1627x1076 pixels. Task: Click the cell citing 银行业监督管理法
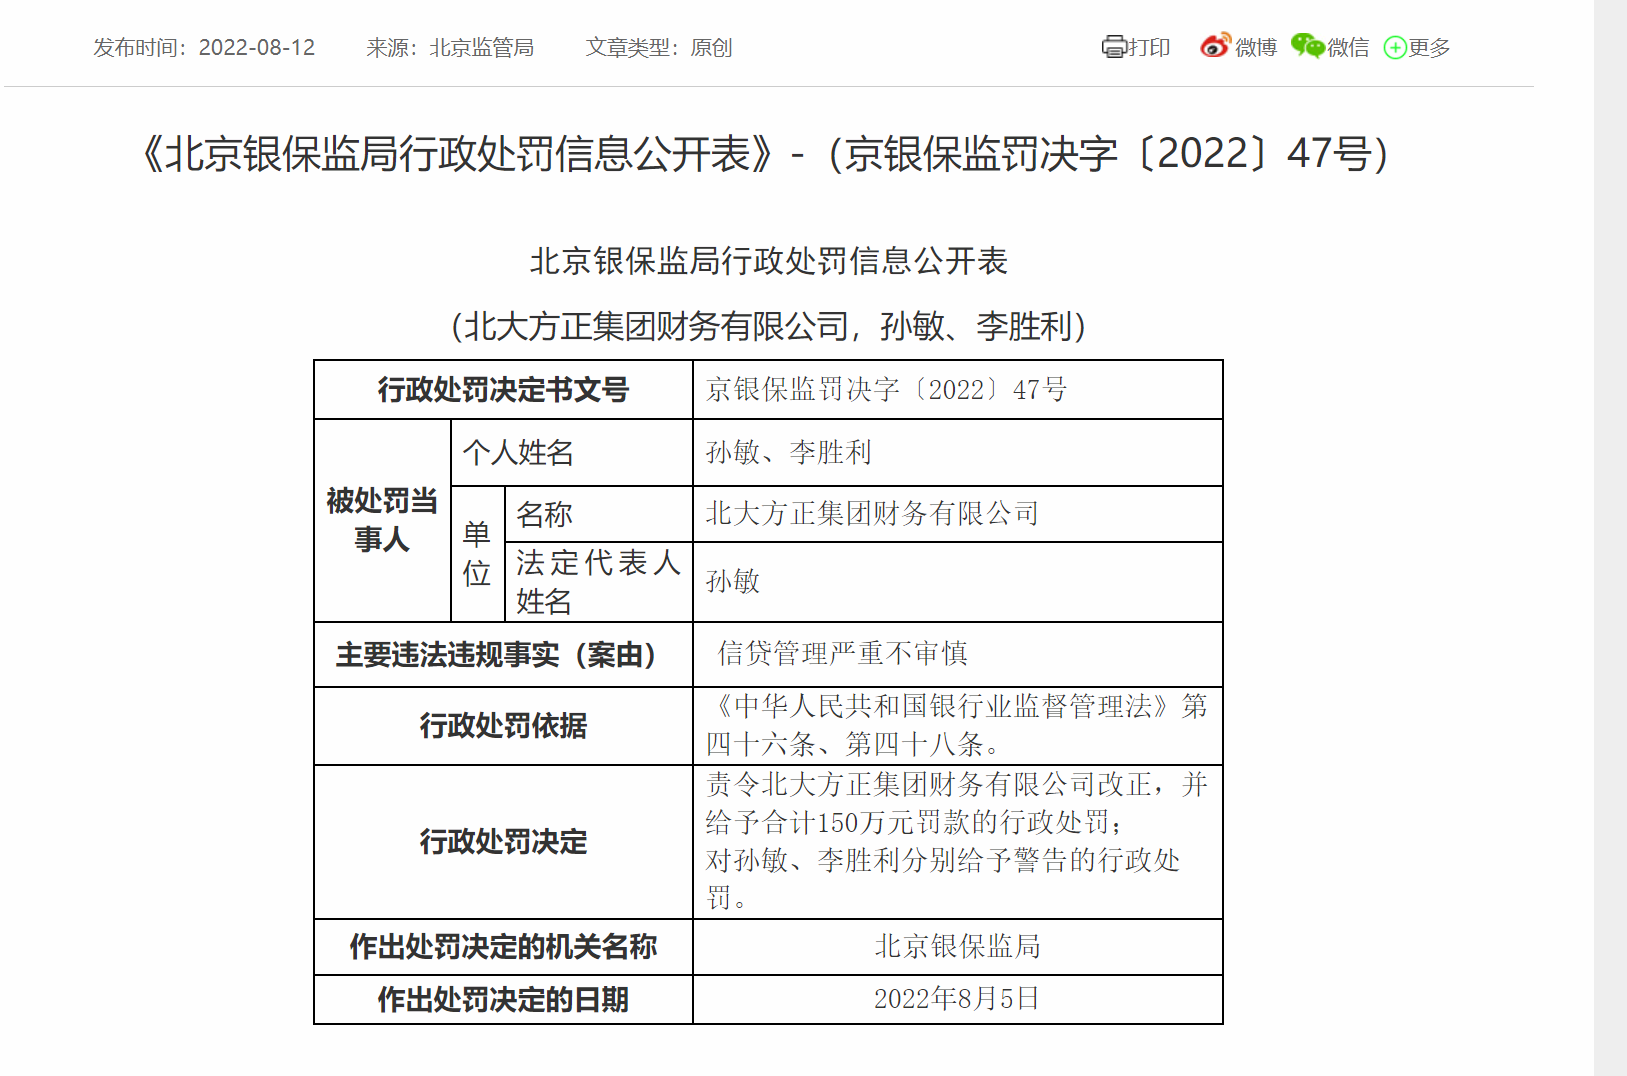[x=958, y=726]
